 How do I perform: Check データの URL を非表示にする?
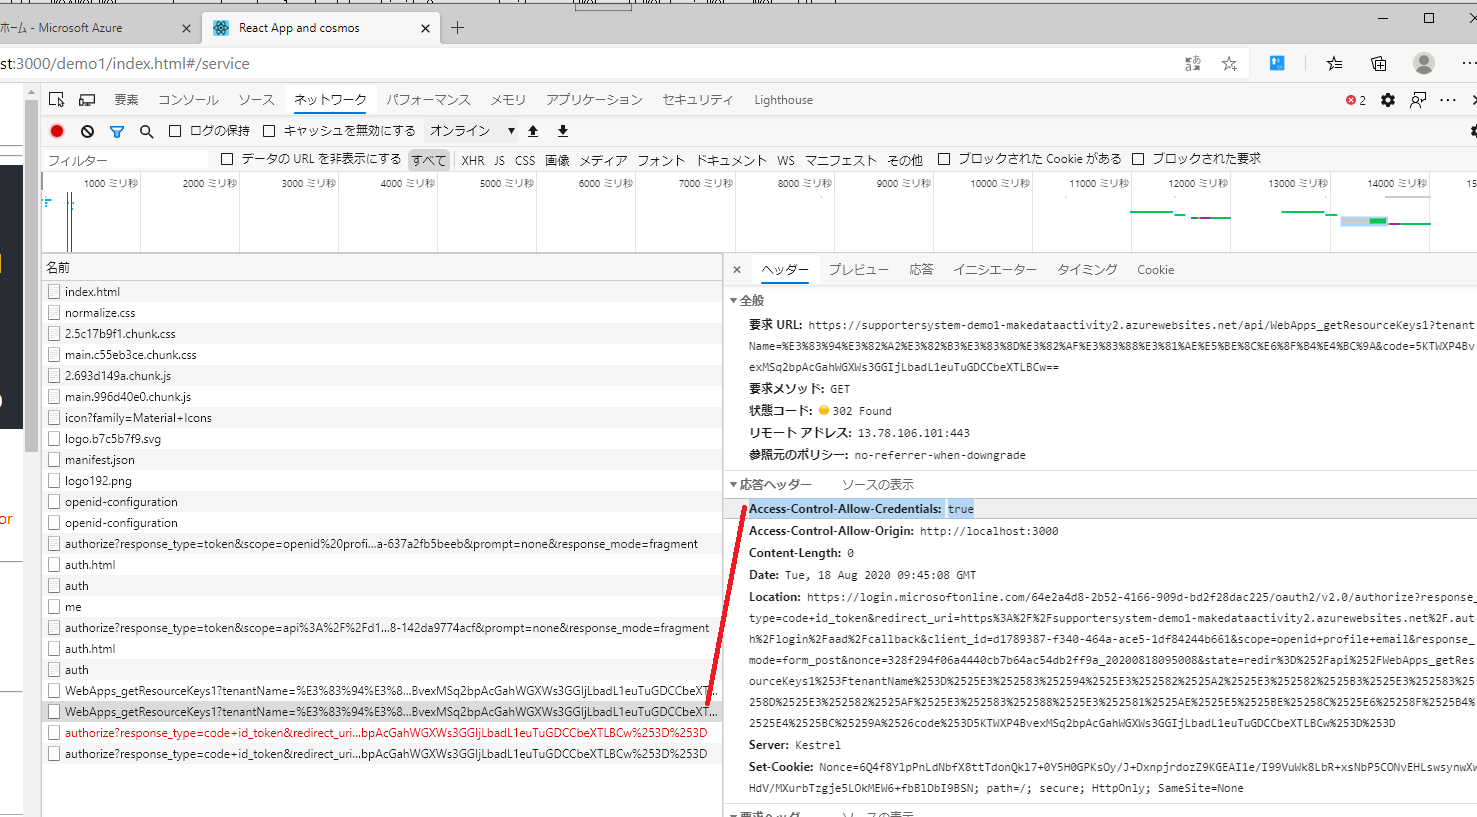click(227, 159)
